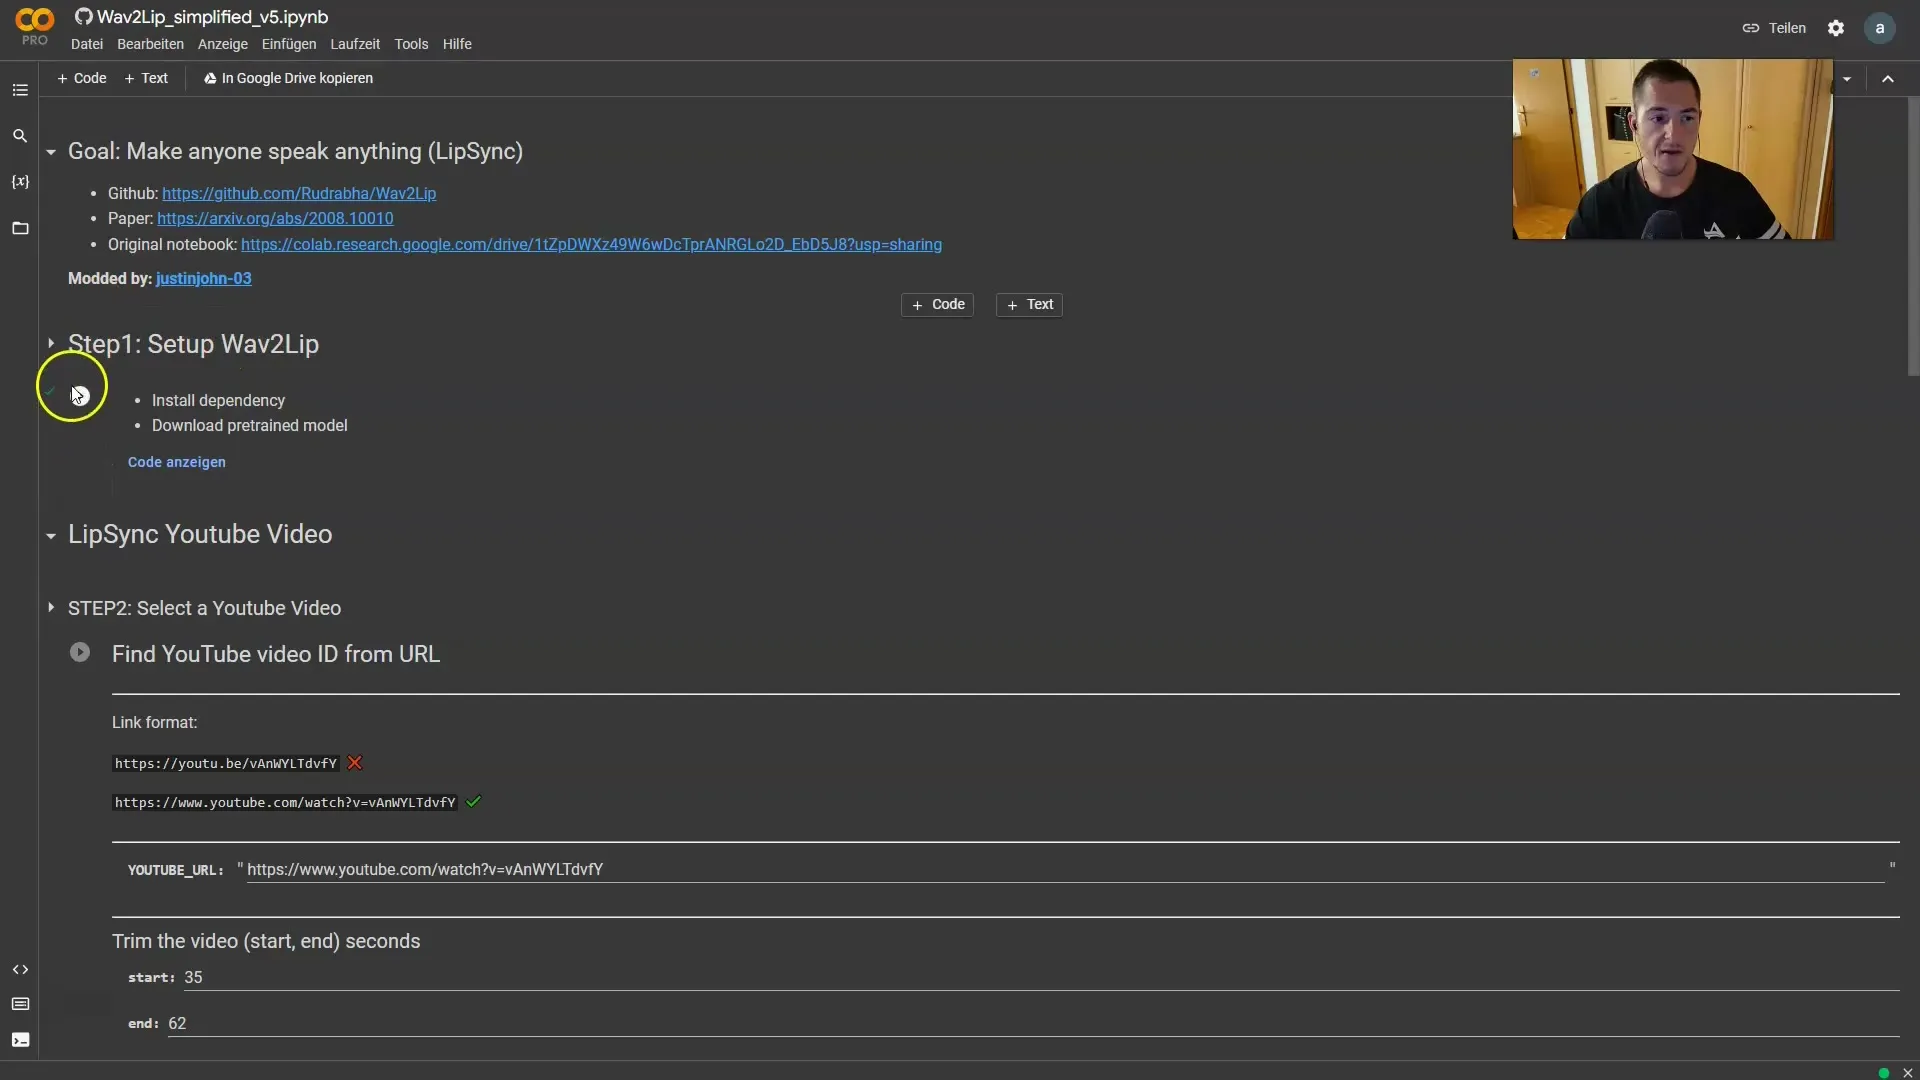The width and height of the screenshot is (1920, 1080).
Task: Click the run cell button for YouTube video step
Action: 79,653
